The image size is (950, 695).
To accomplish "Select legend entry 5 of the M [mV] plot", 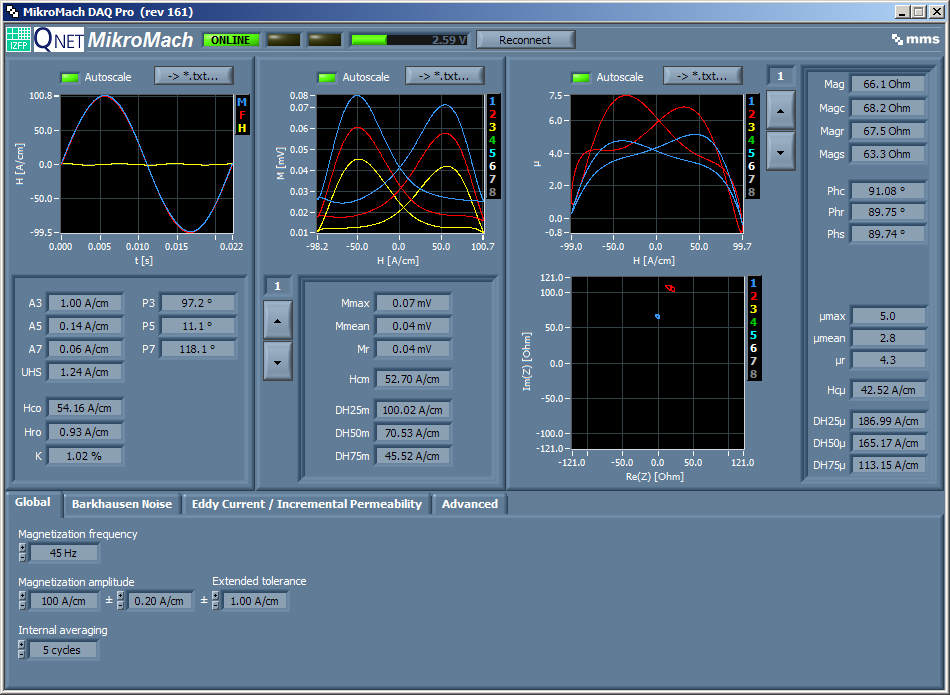I will pyautogui.click(x=492, y=153).
